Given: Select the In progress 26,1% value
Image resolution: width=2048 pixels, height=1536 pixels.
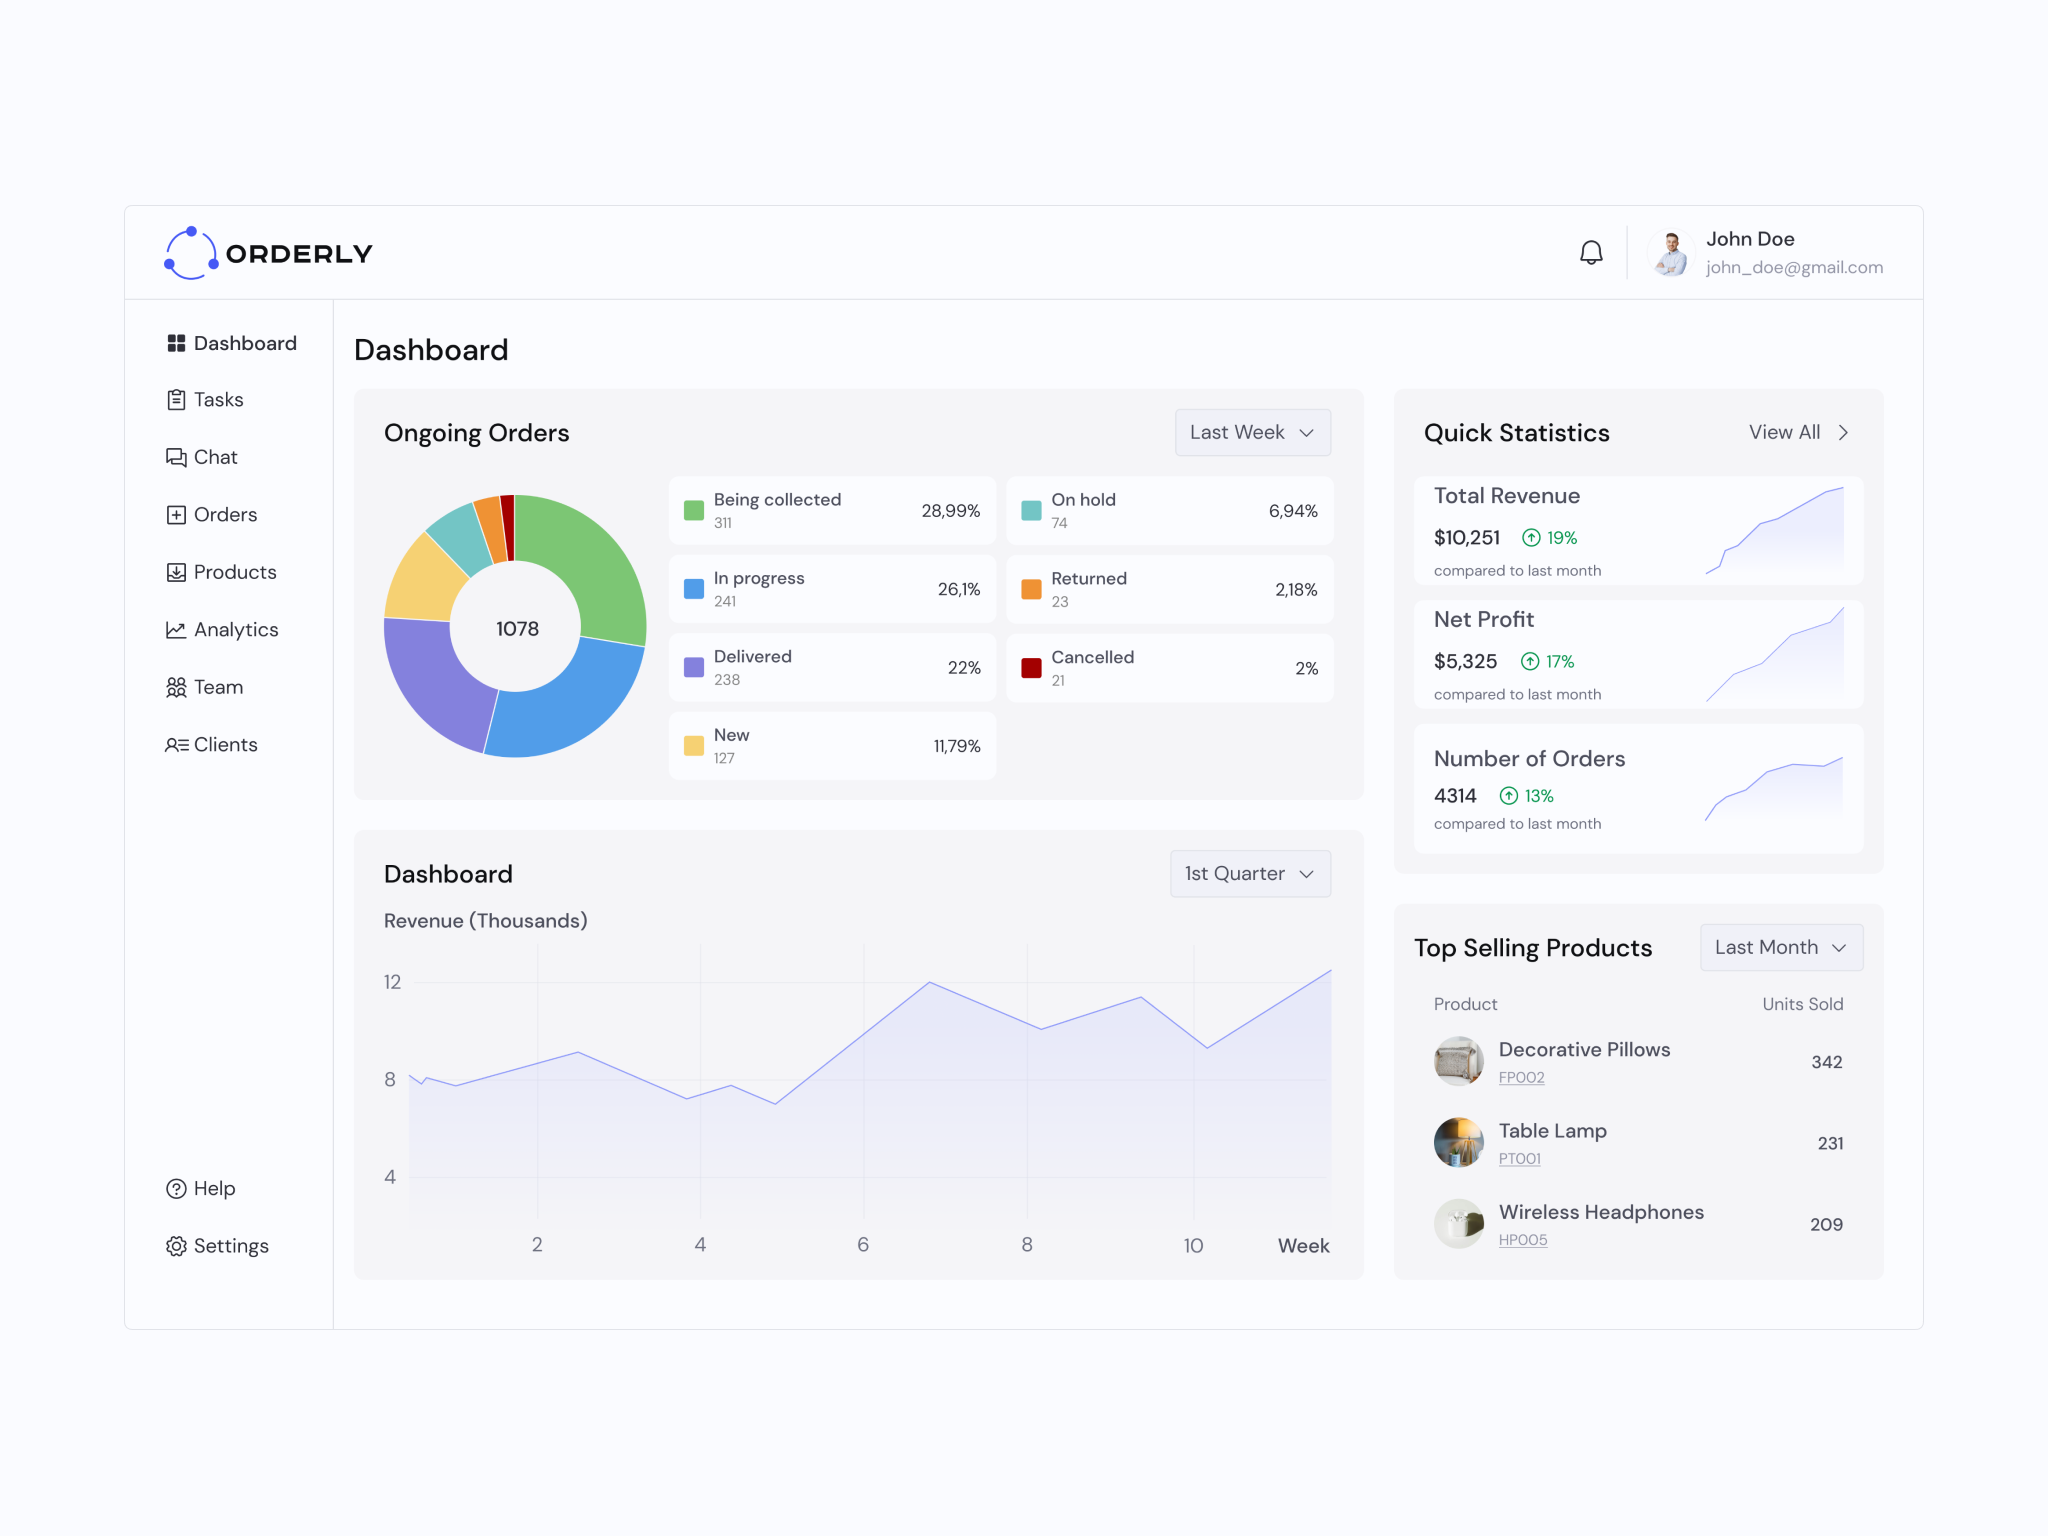Looking at the screenshot, I should (958, 589).
